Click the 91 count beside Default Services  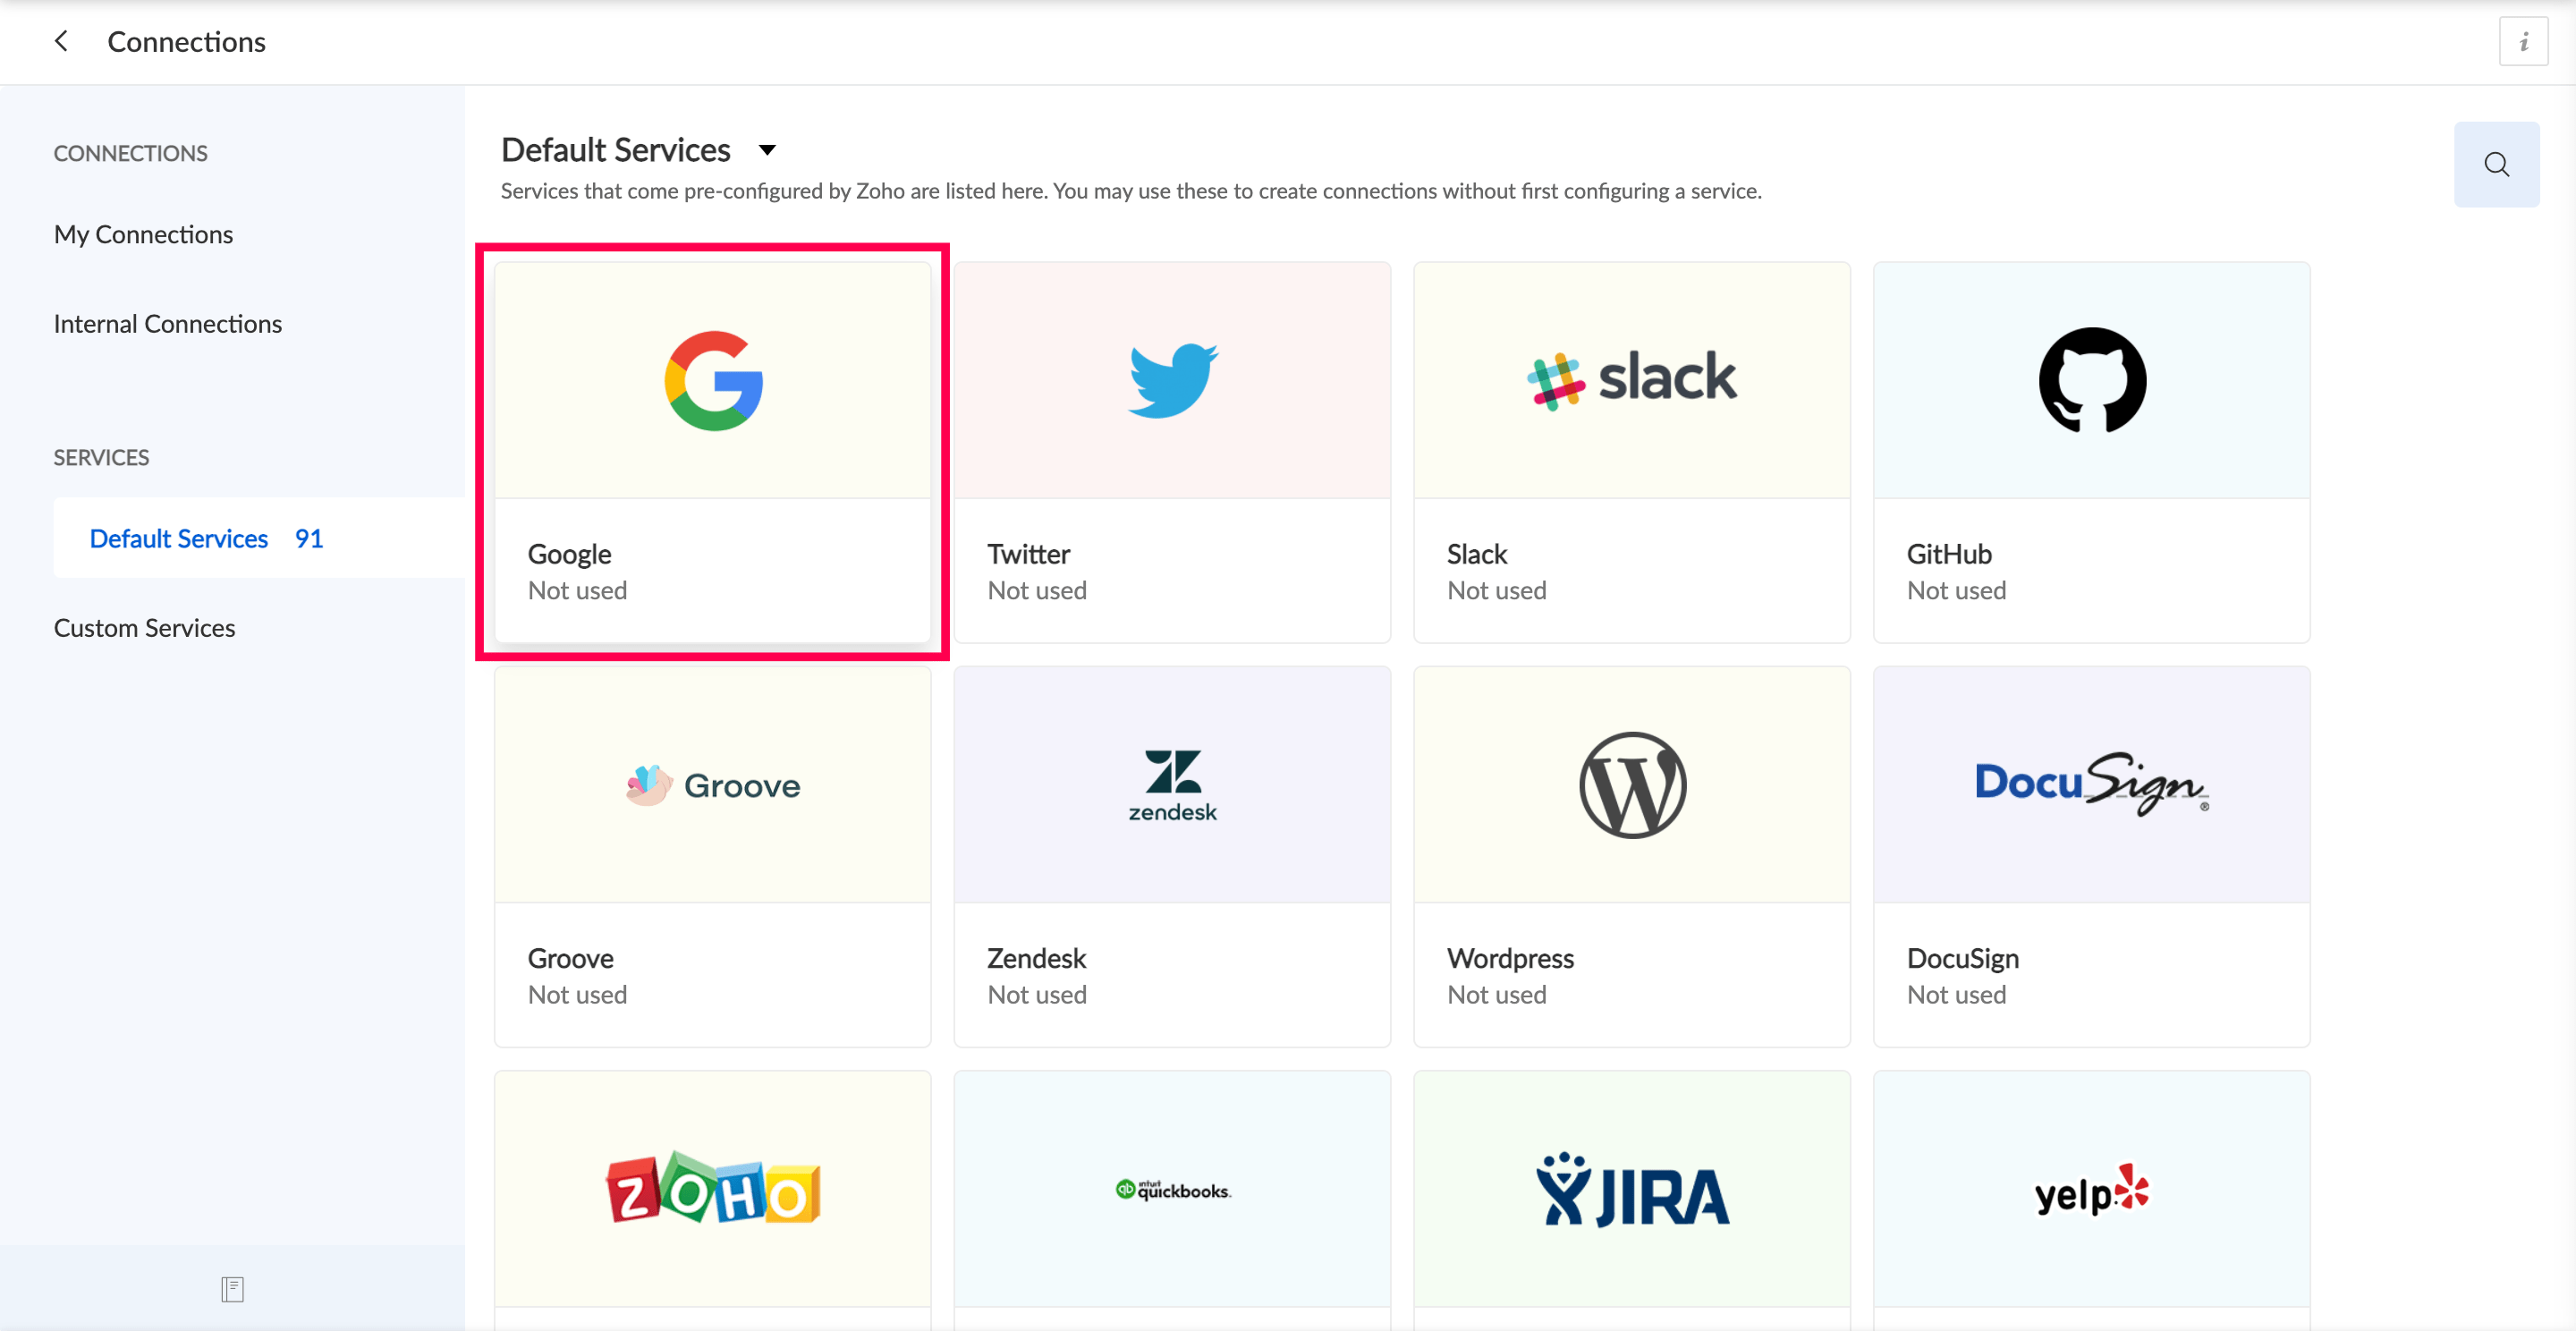pyautogui.click(x=308, y=538)
